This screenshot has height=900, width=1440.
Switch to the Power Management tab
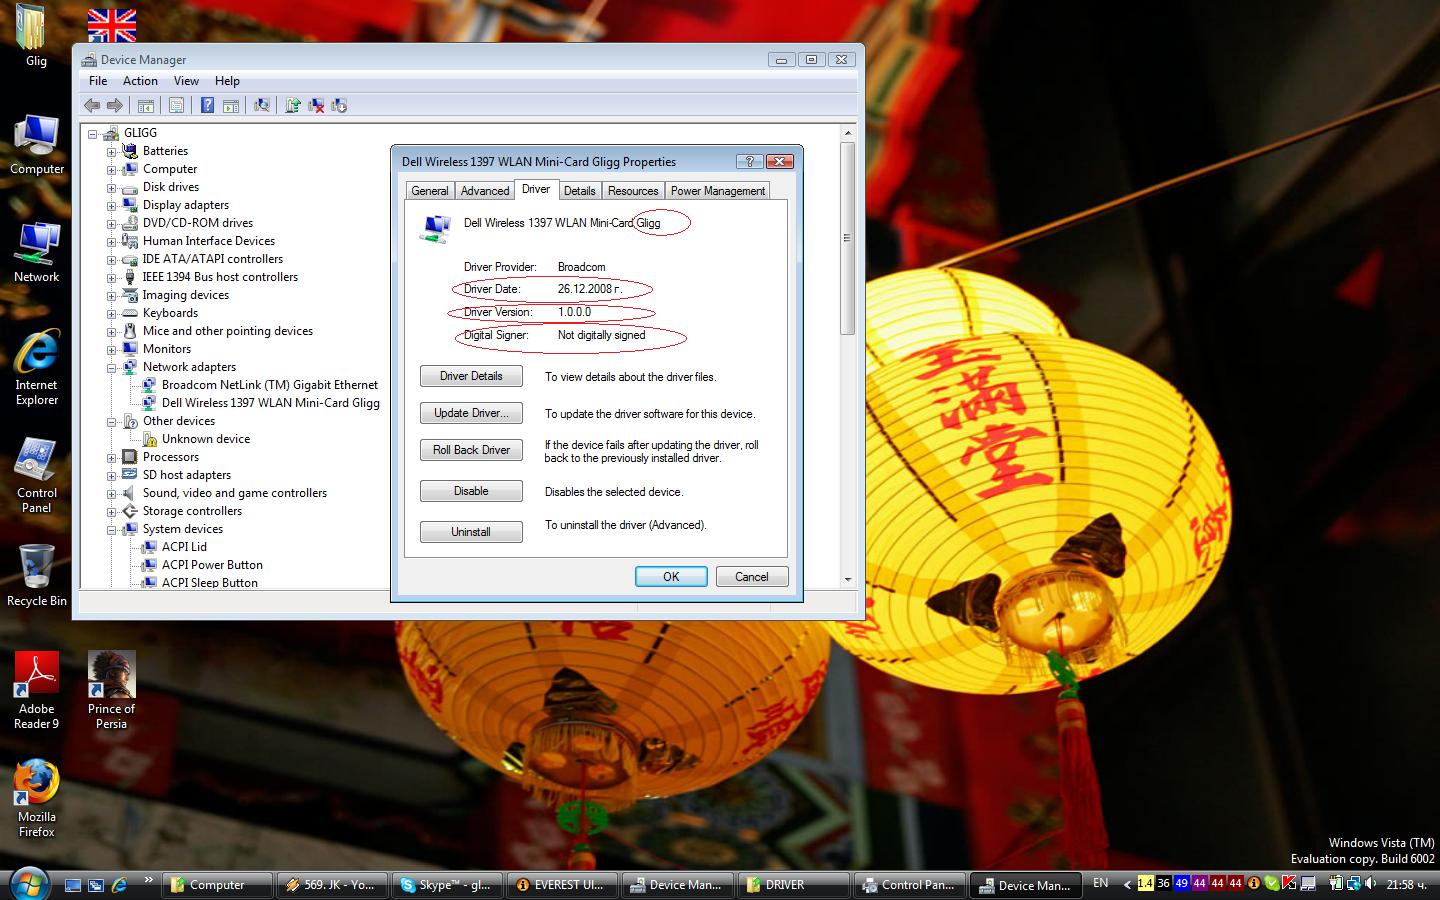click(x=718, y=191)
